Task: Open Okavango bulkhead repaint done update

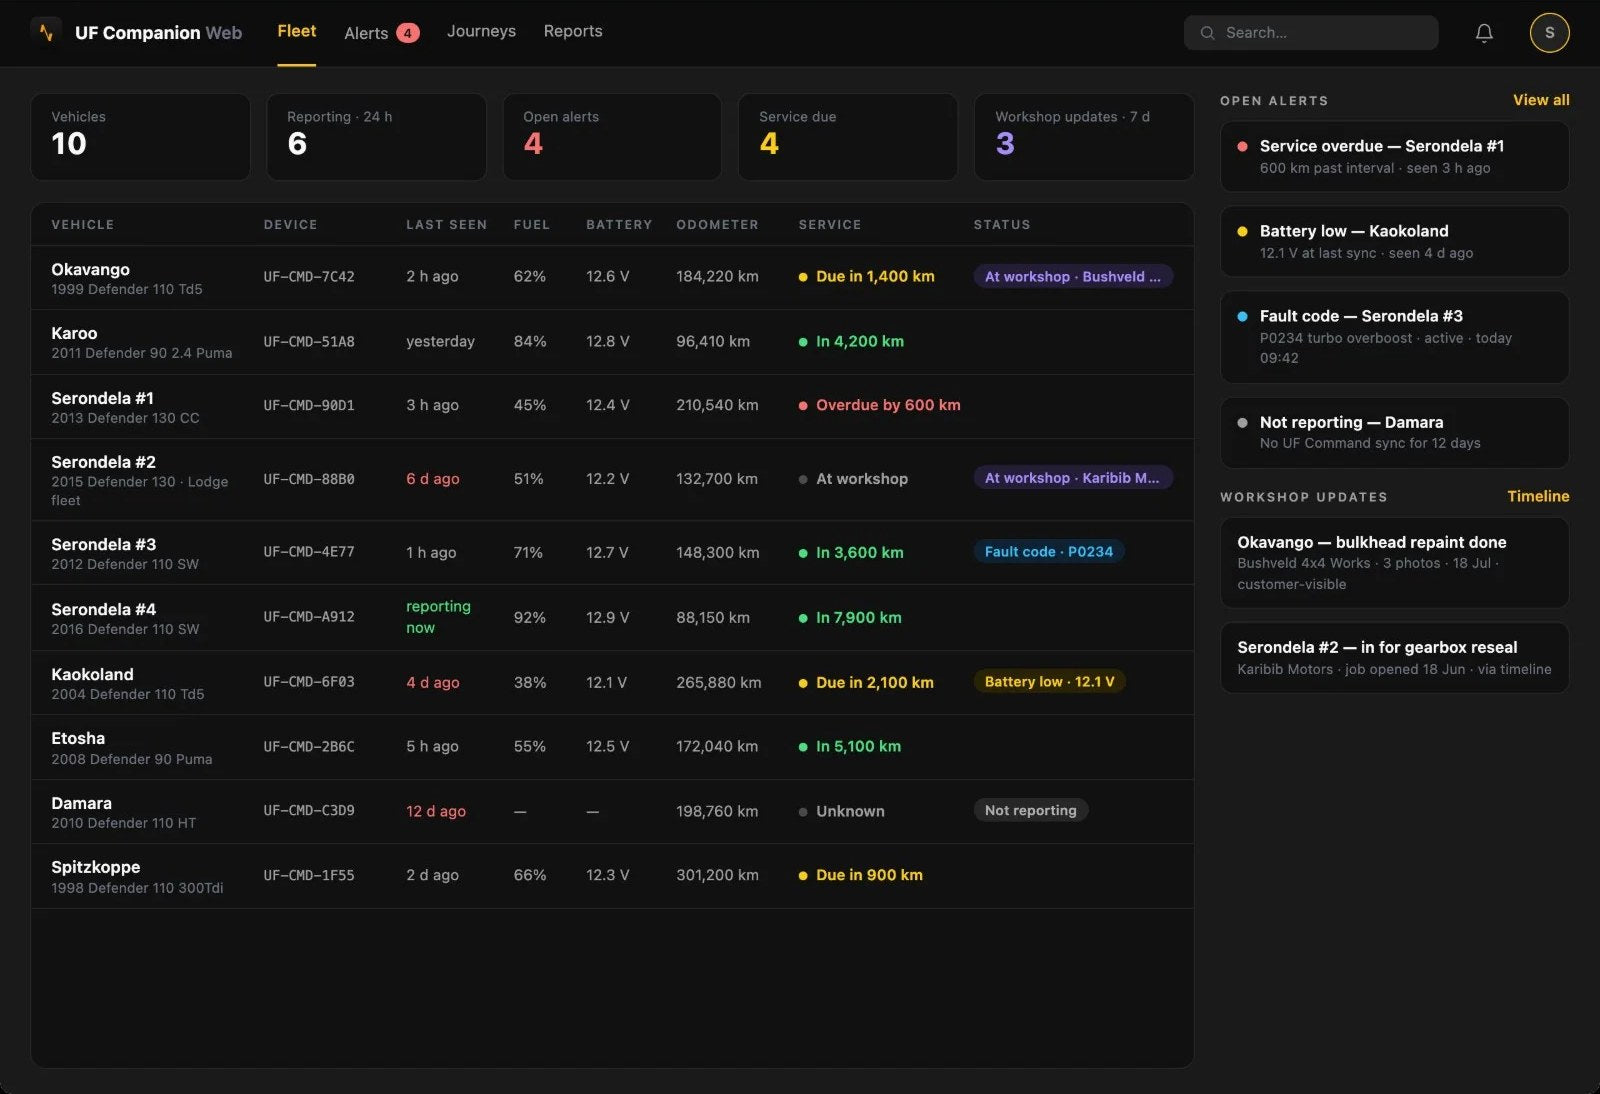Action: (1394, 562)
